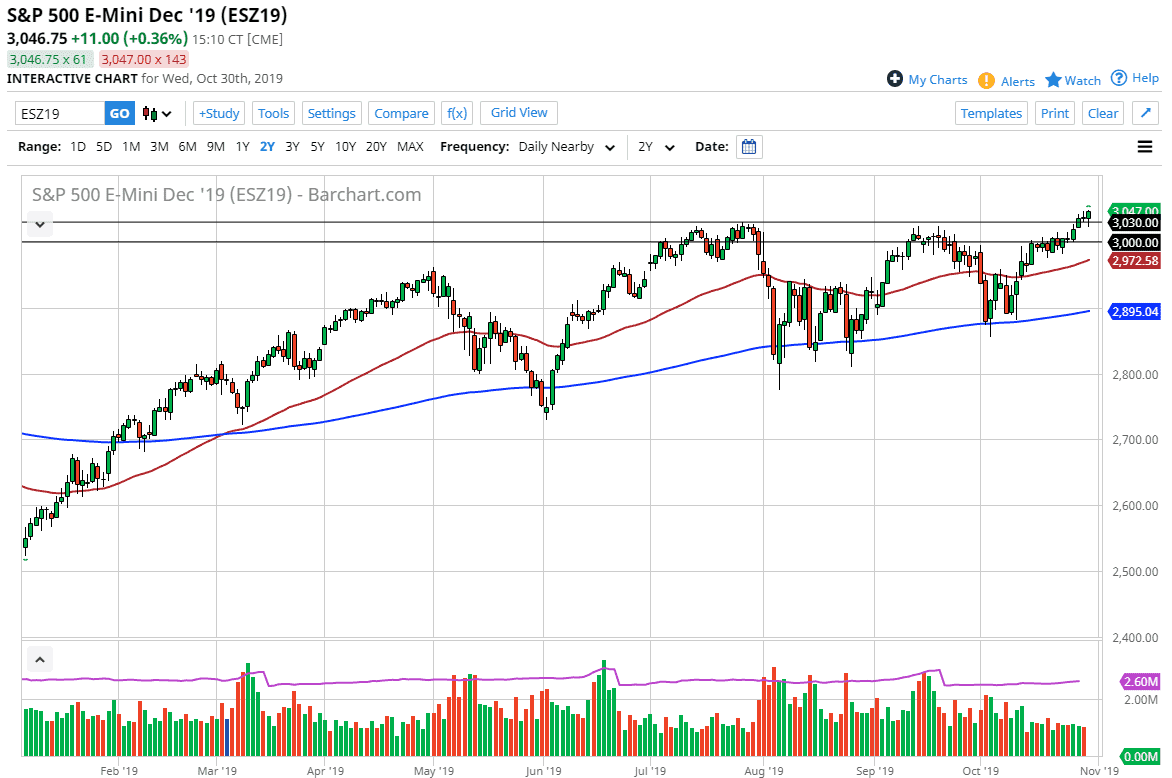Open the Settings menu
The image size is (1172, 778).
pyautogui.click(x=331, y=113)
